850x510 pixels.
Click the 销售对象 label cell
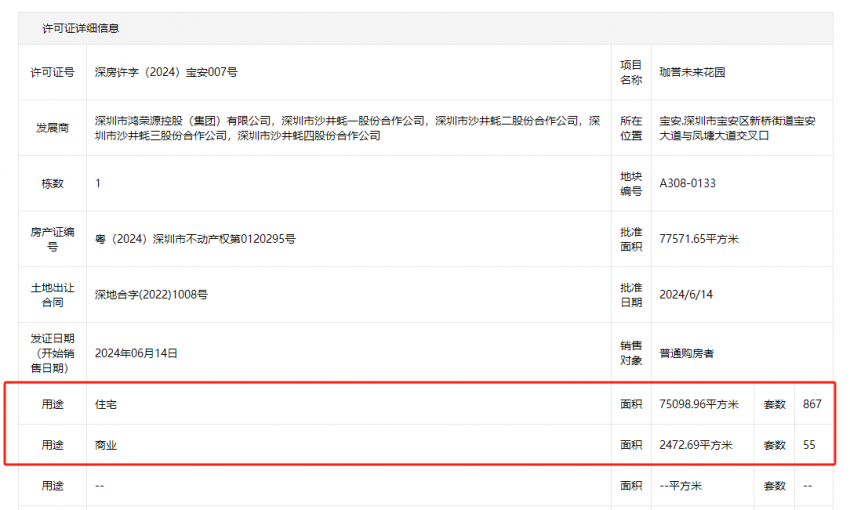pos(631,353)
